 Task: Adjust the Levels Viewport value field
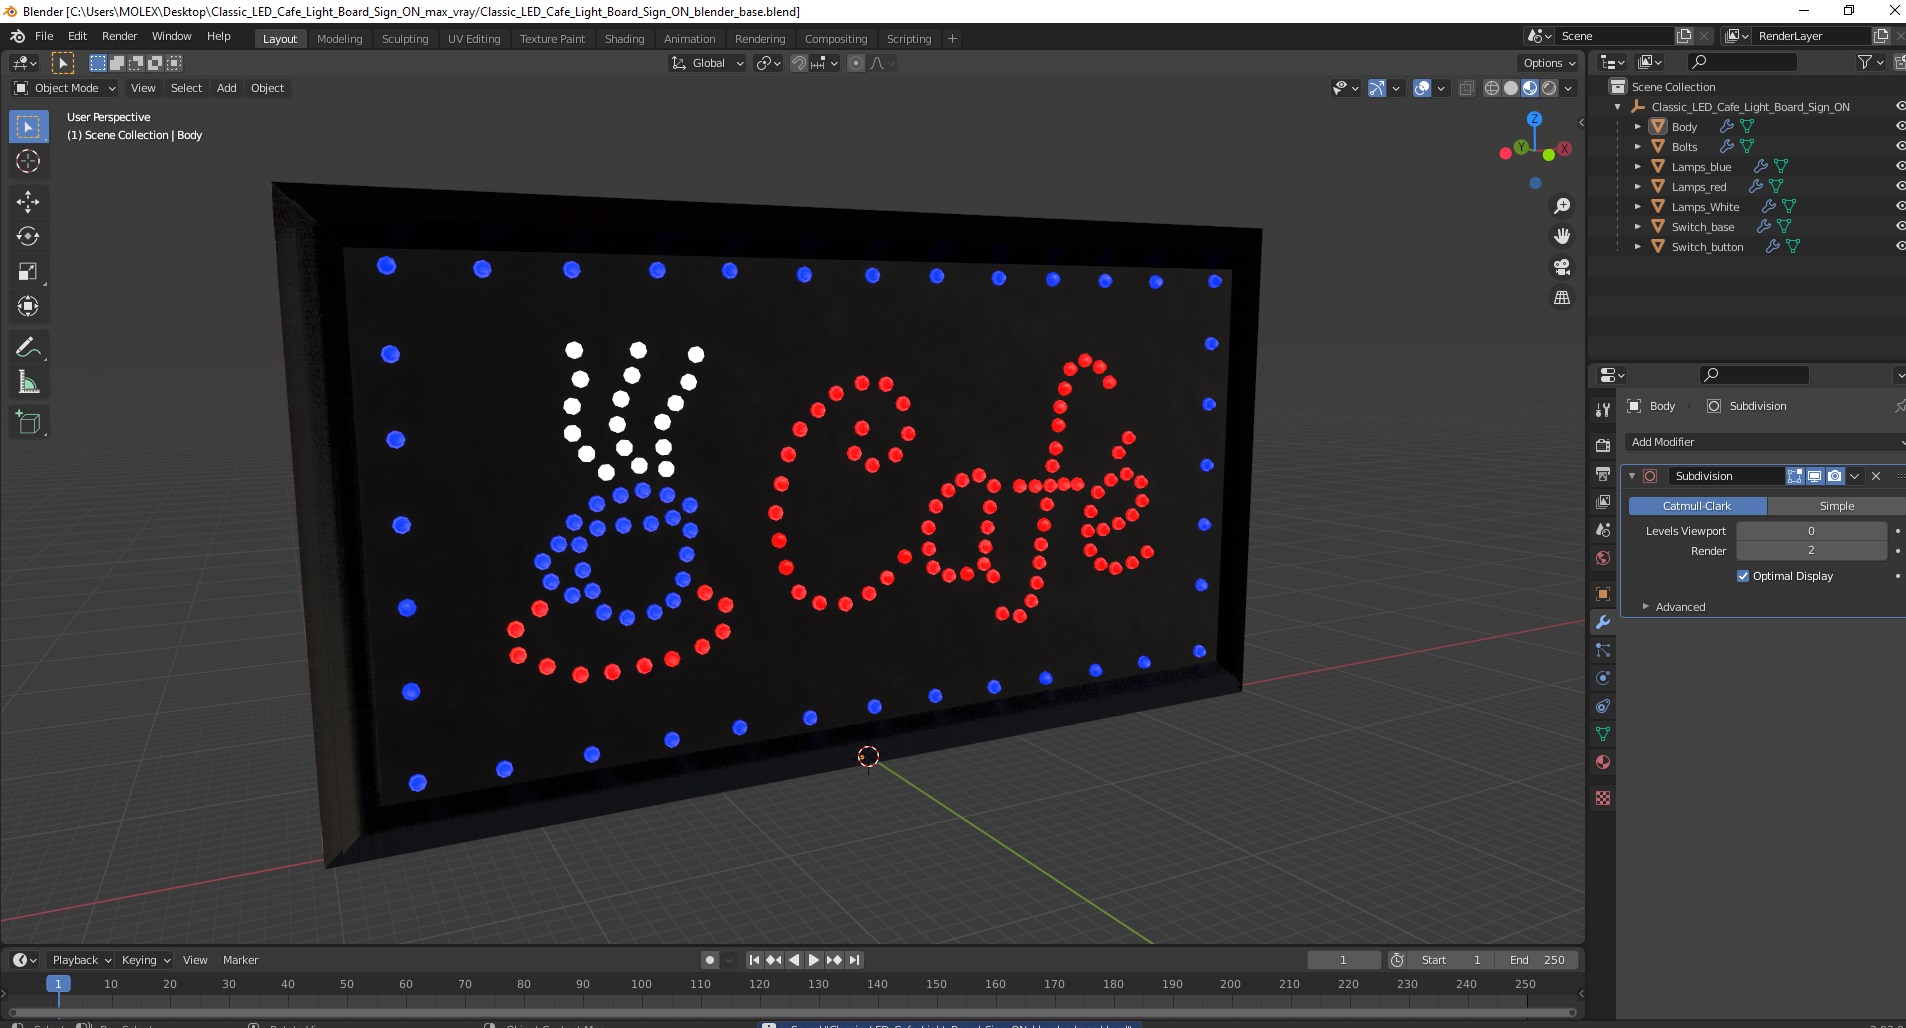1811,531
